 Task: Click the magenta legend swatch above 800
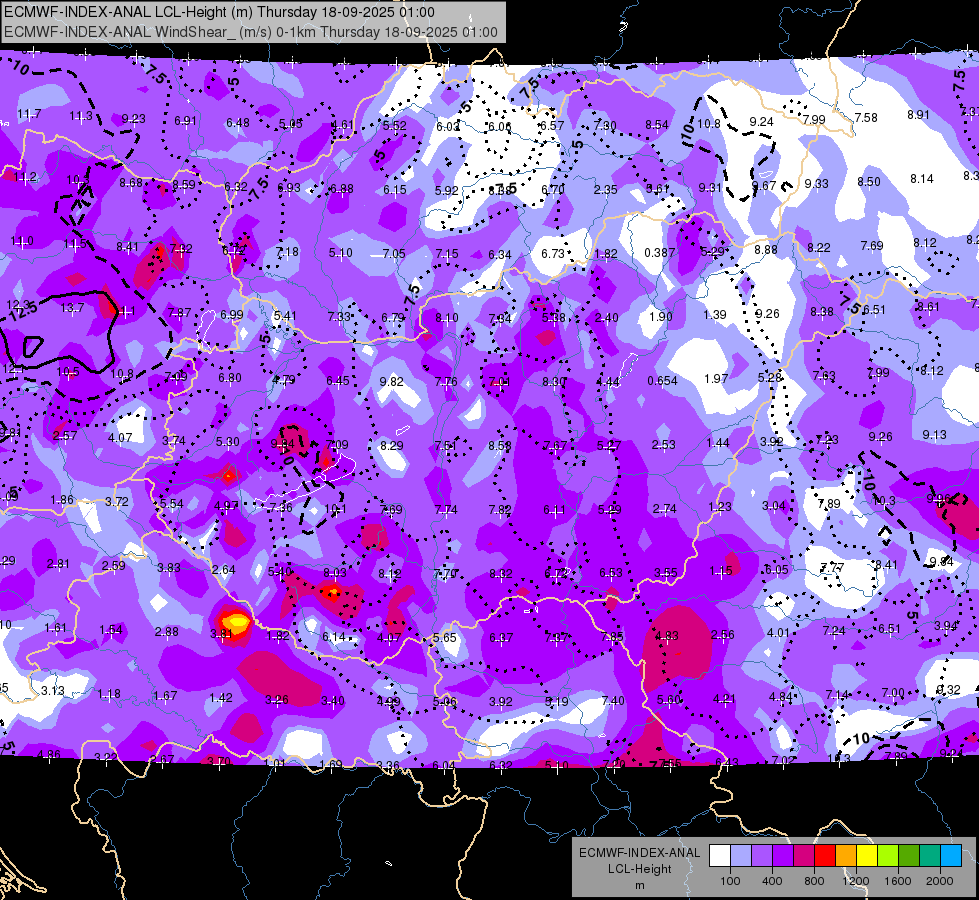coord(804,856)
